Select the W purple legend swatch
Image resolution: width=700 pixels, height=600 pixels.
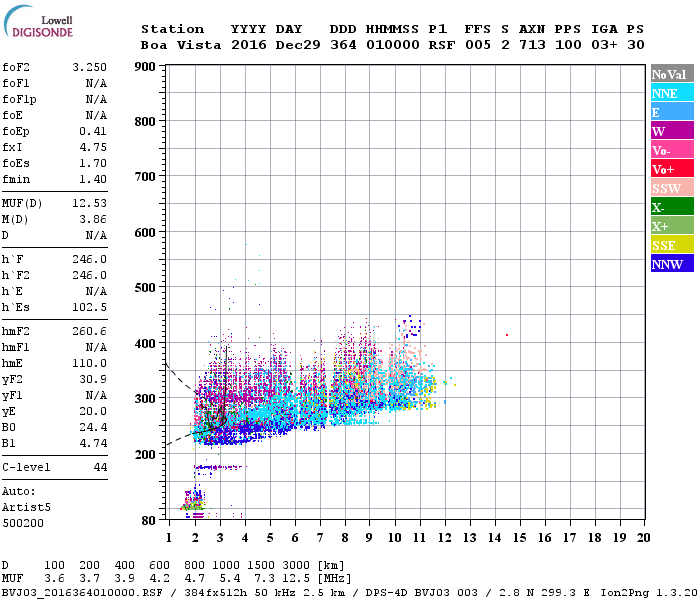[x=672, y=131]
